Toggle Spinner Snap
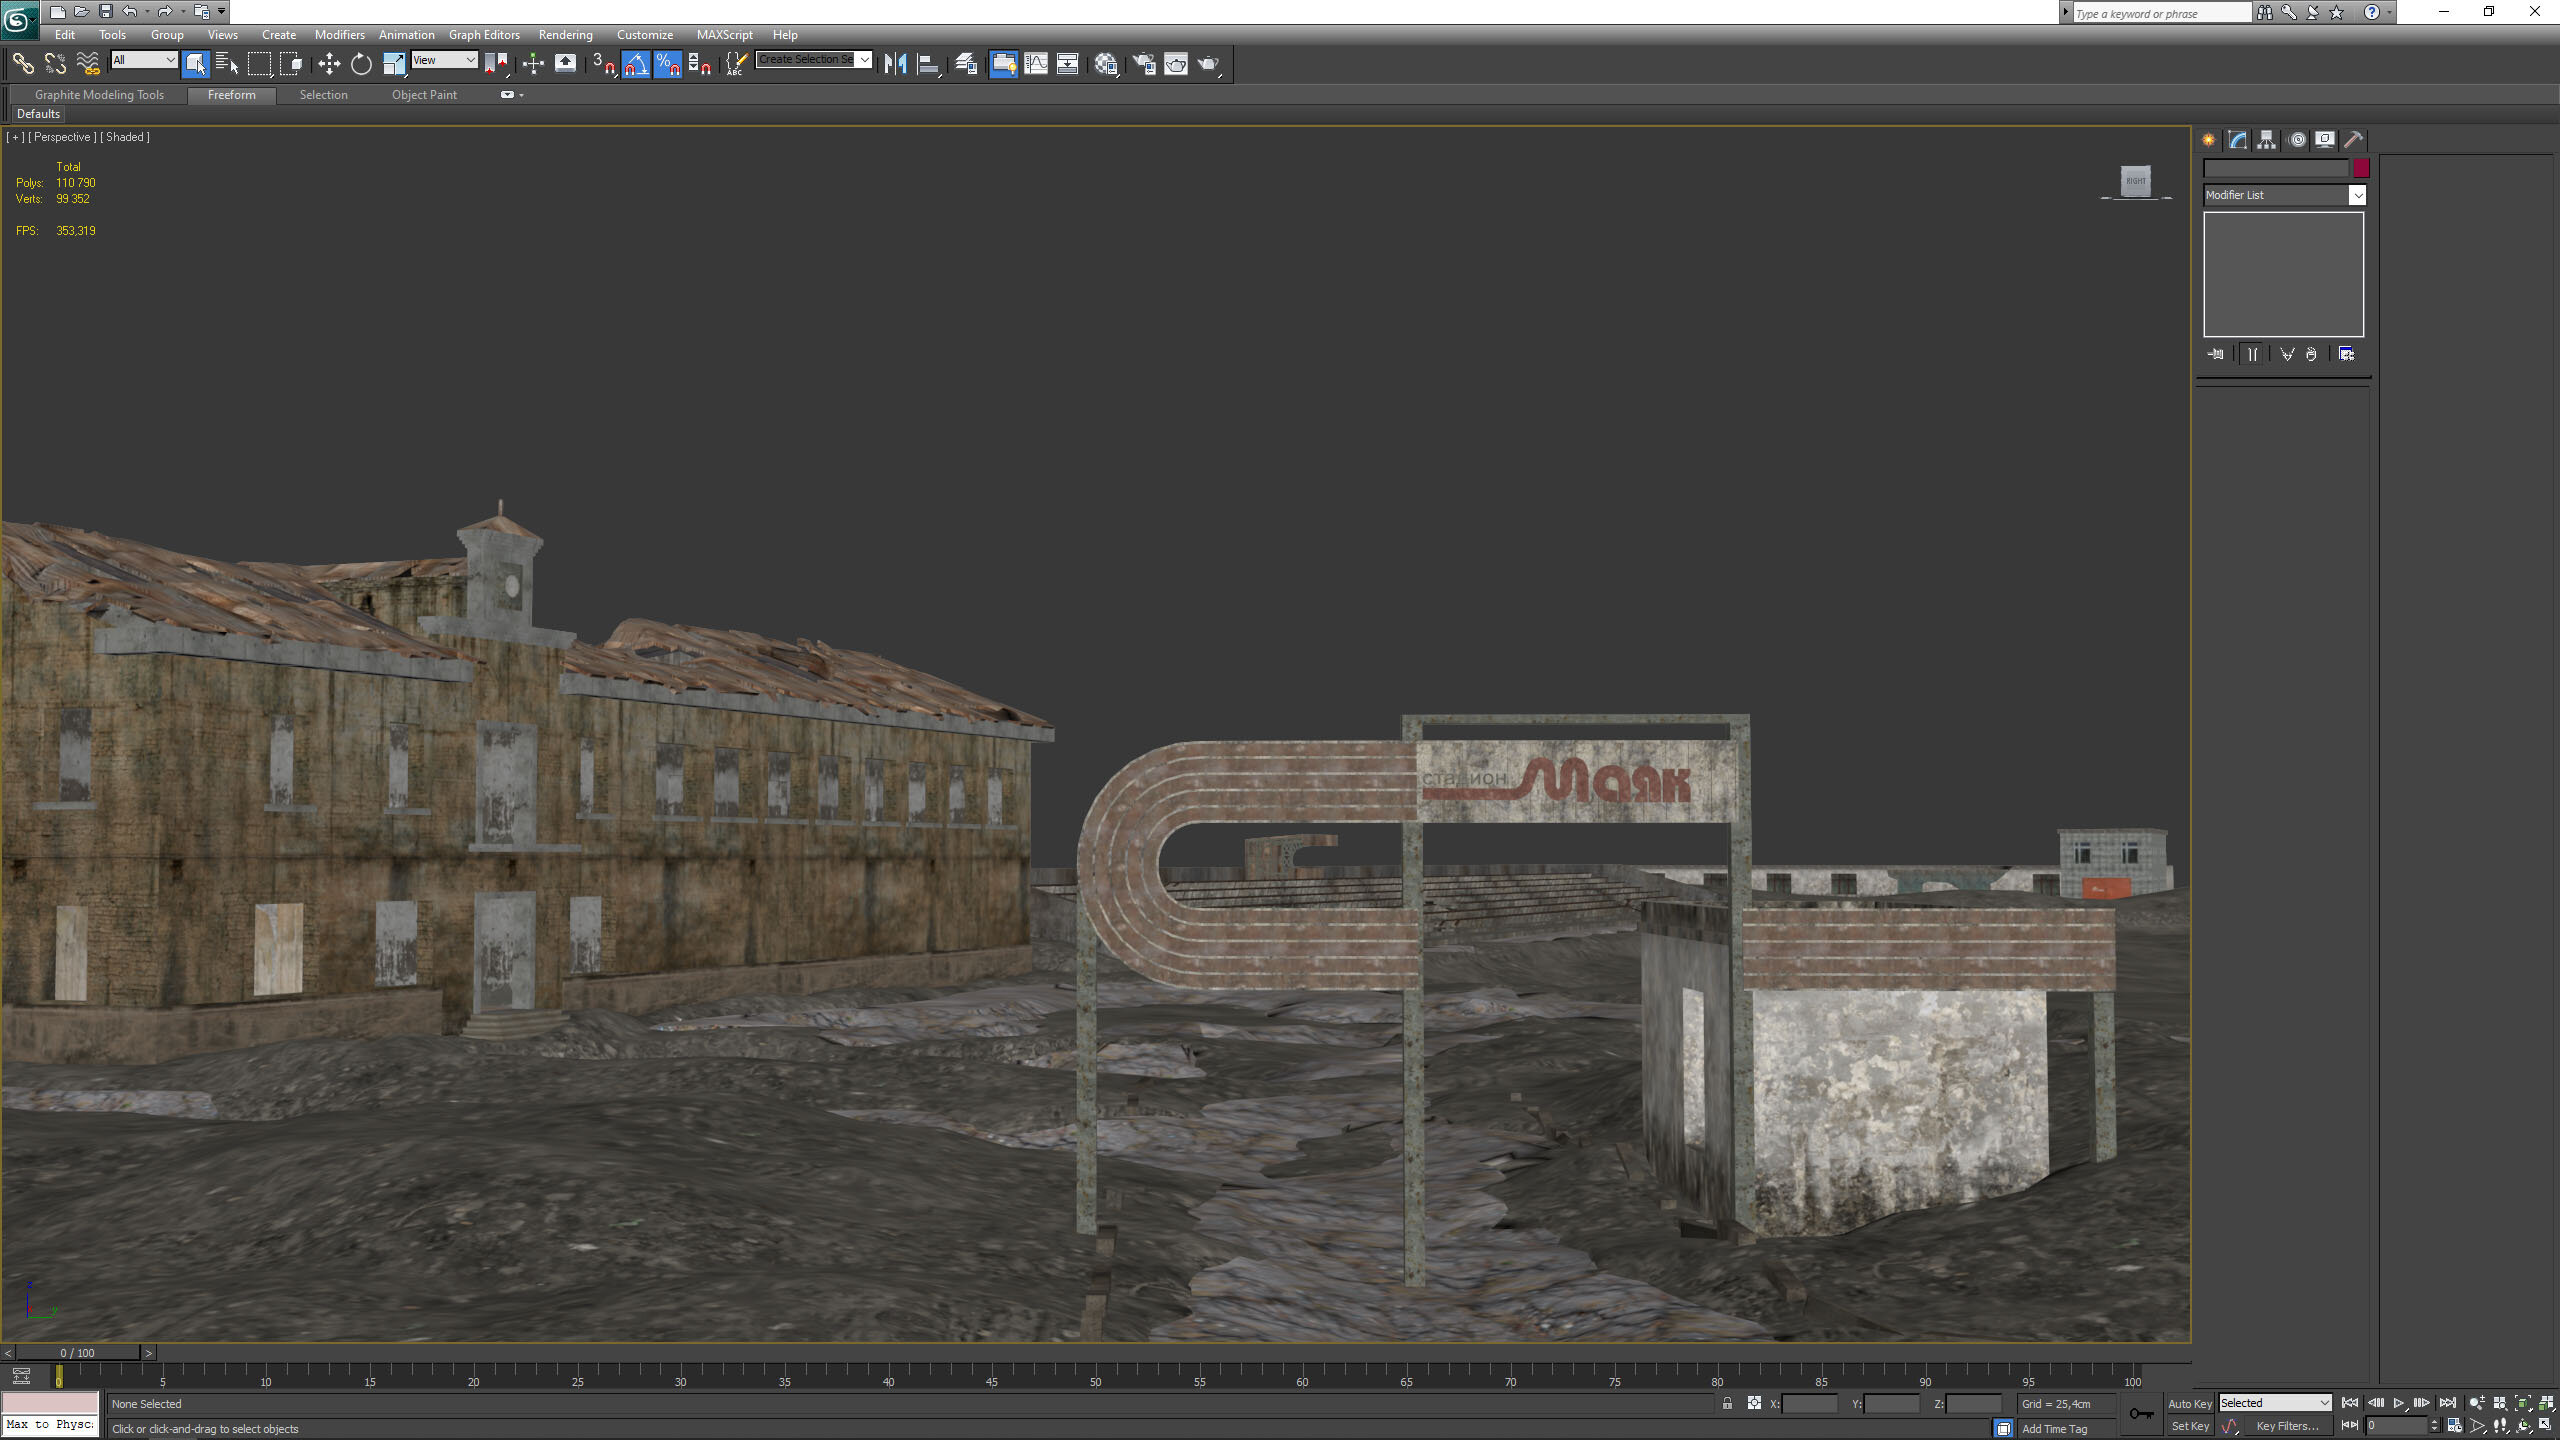Image resolution: width=2560 pixels, height=1440 pixels. coord(700,64)
